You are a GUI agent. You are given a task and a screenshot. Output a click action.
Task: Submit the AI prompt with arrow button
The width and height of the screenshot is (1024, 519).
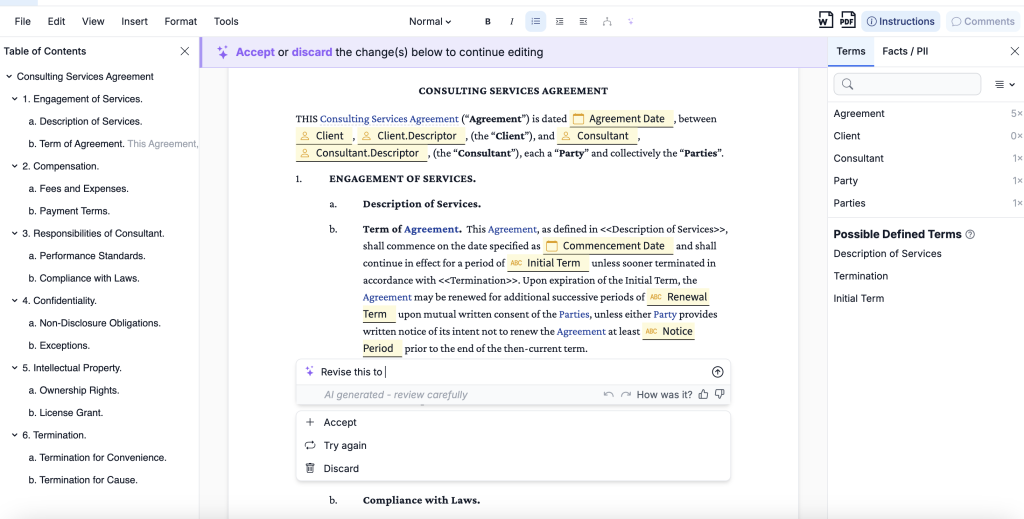(x=717, y=372)
